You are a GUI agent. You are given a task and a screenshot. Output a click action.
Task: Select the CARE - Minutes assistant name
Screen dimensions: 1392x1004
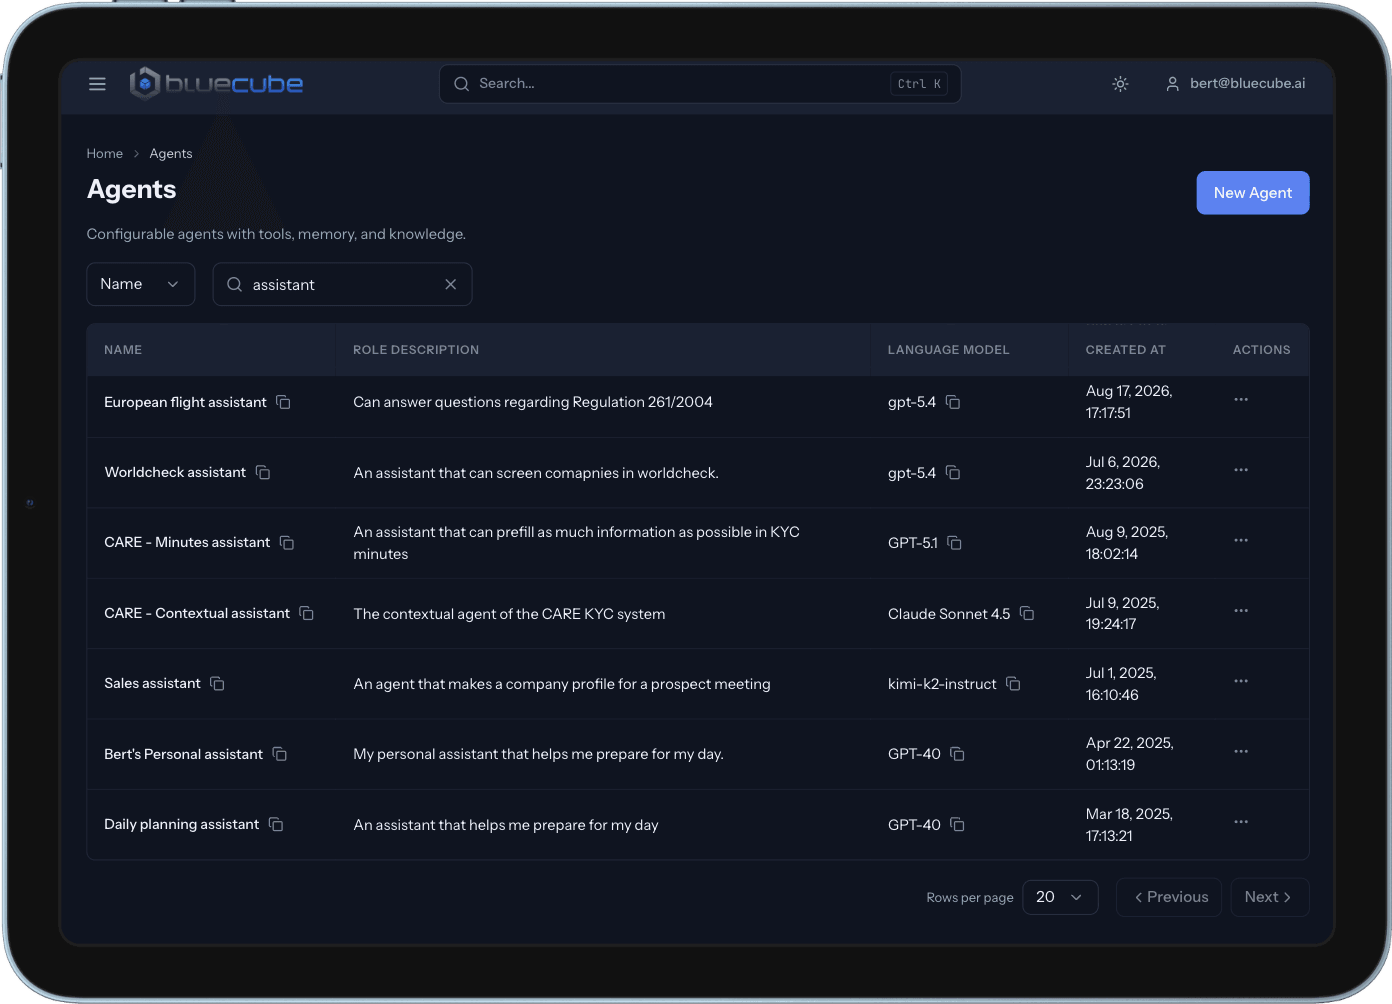tap(187, 543)
